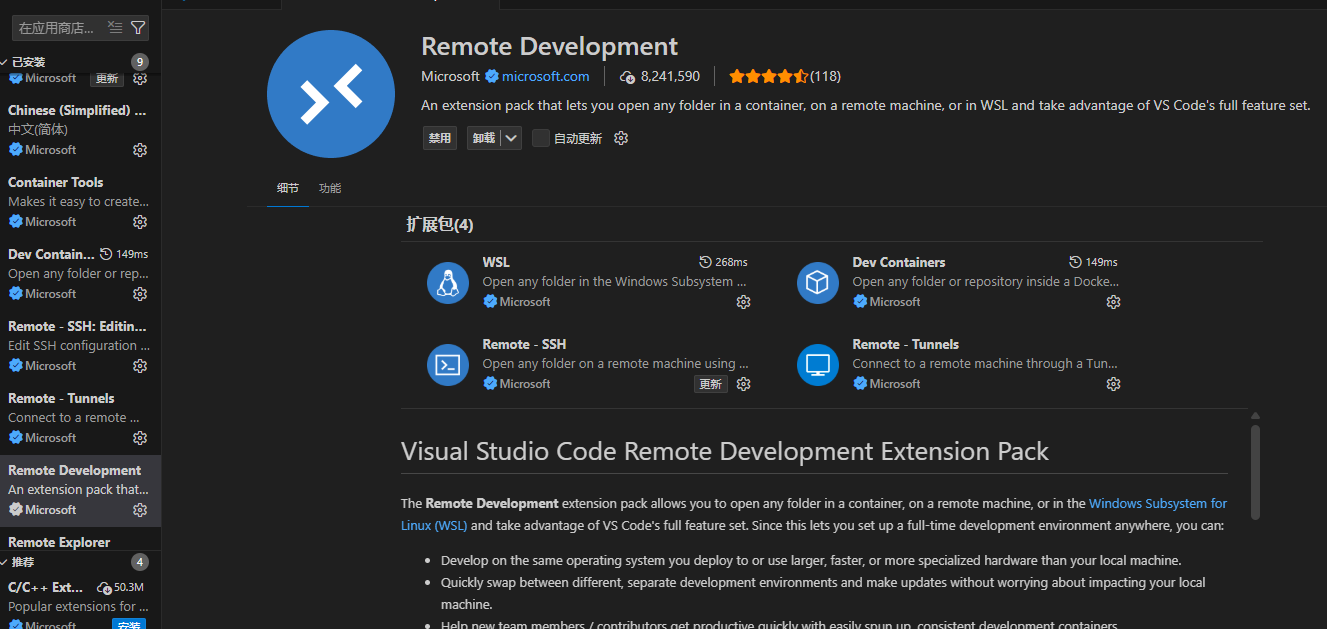Click the 扩展包(4) heading

pos(440,224)
